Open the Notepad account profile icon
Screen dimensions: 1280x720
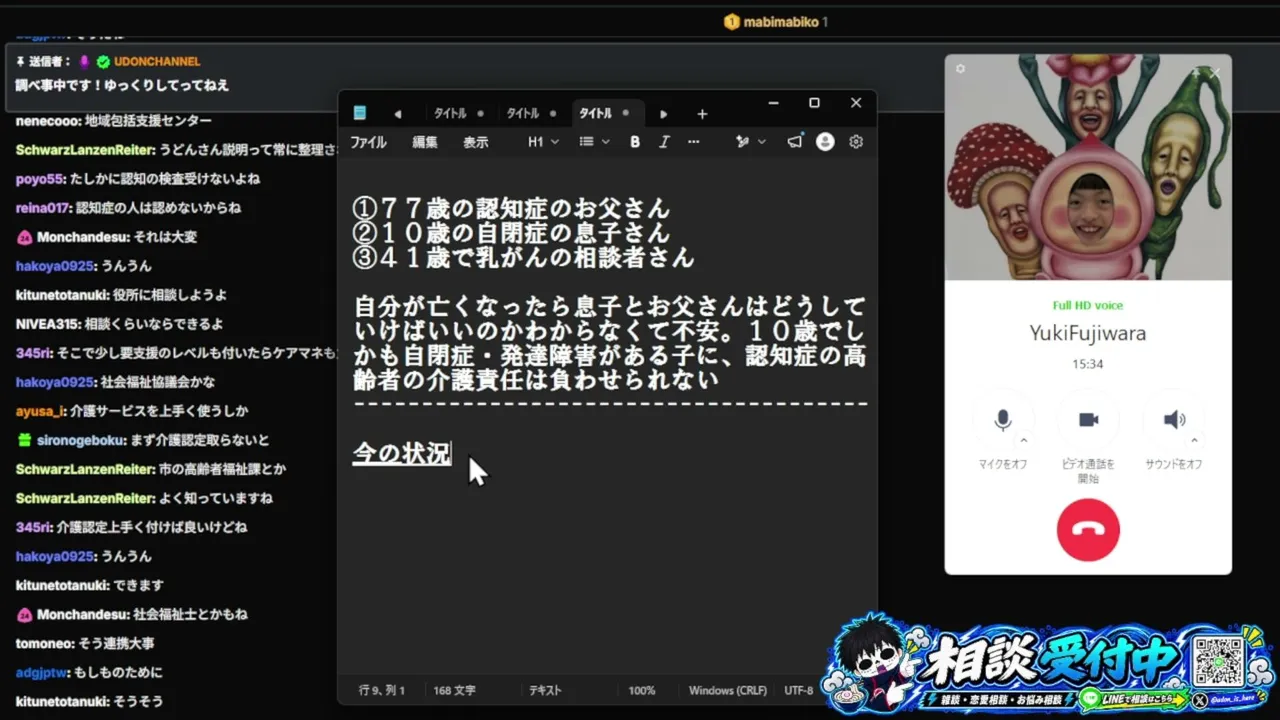(x=825, y=142)
